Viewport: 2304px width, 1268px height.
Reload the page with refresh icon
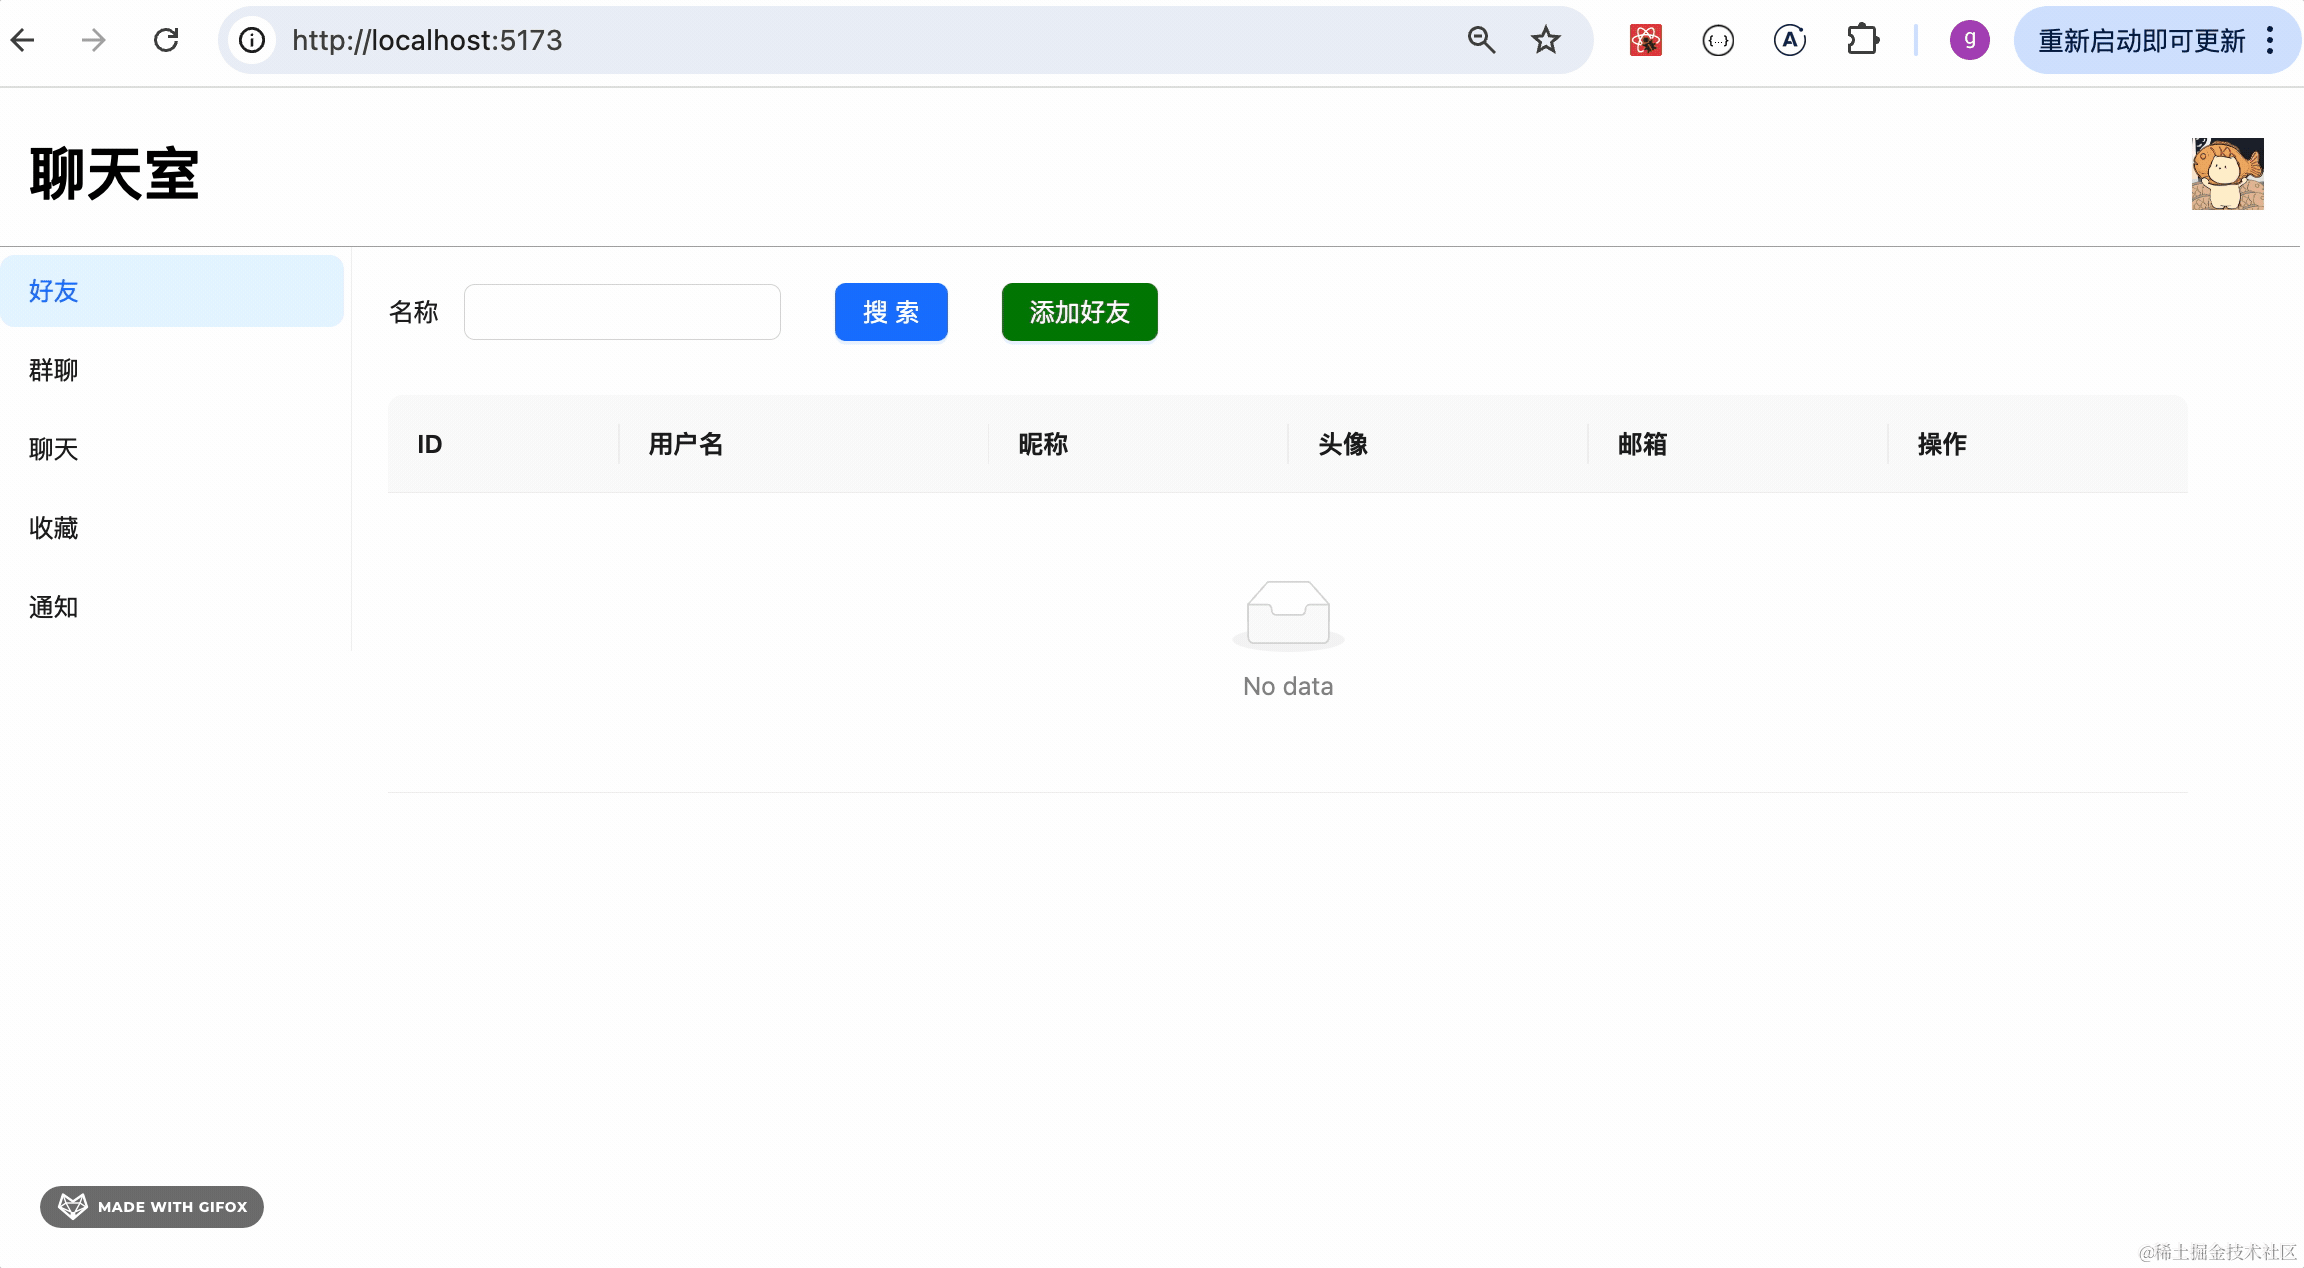click(166, 40)
